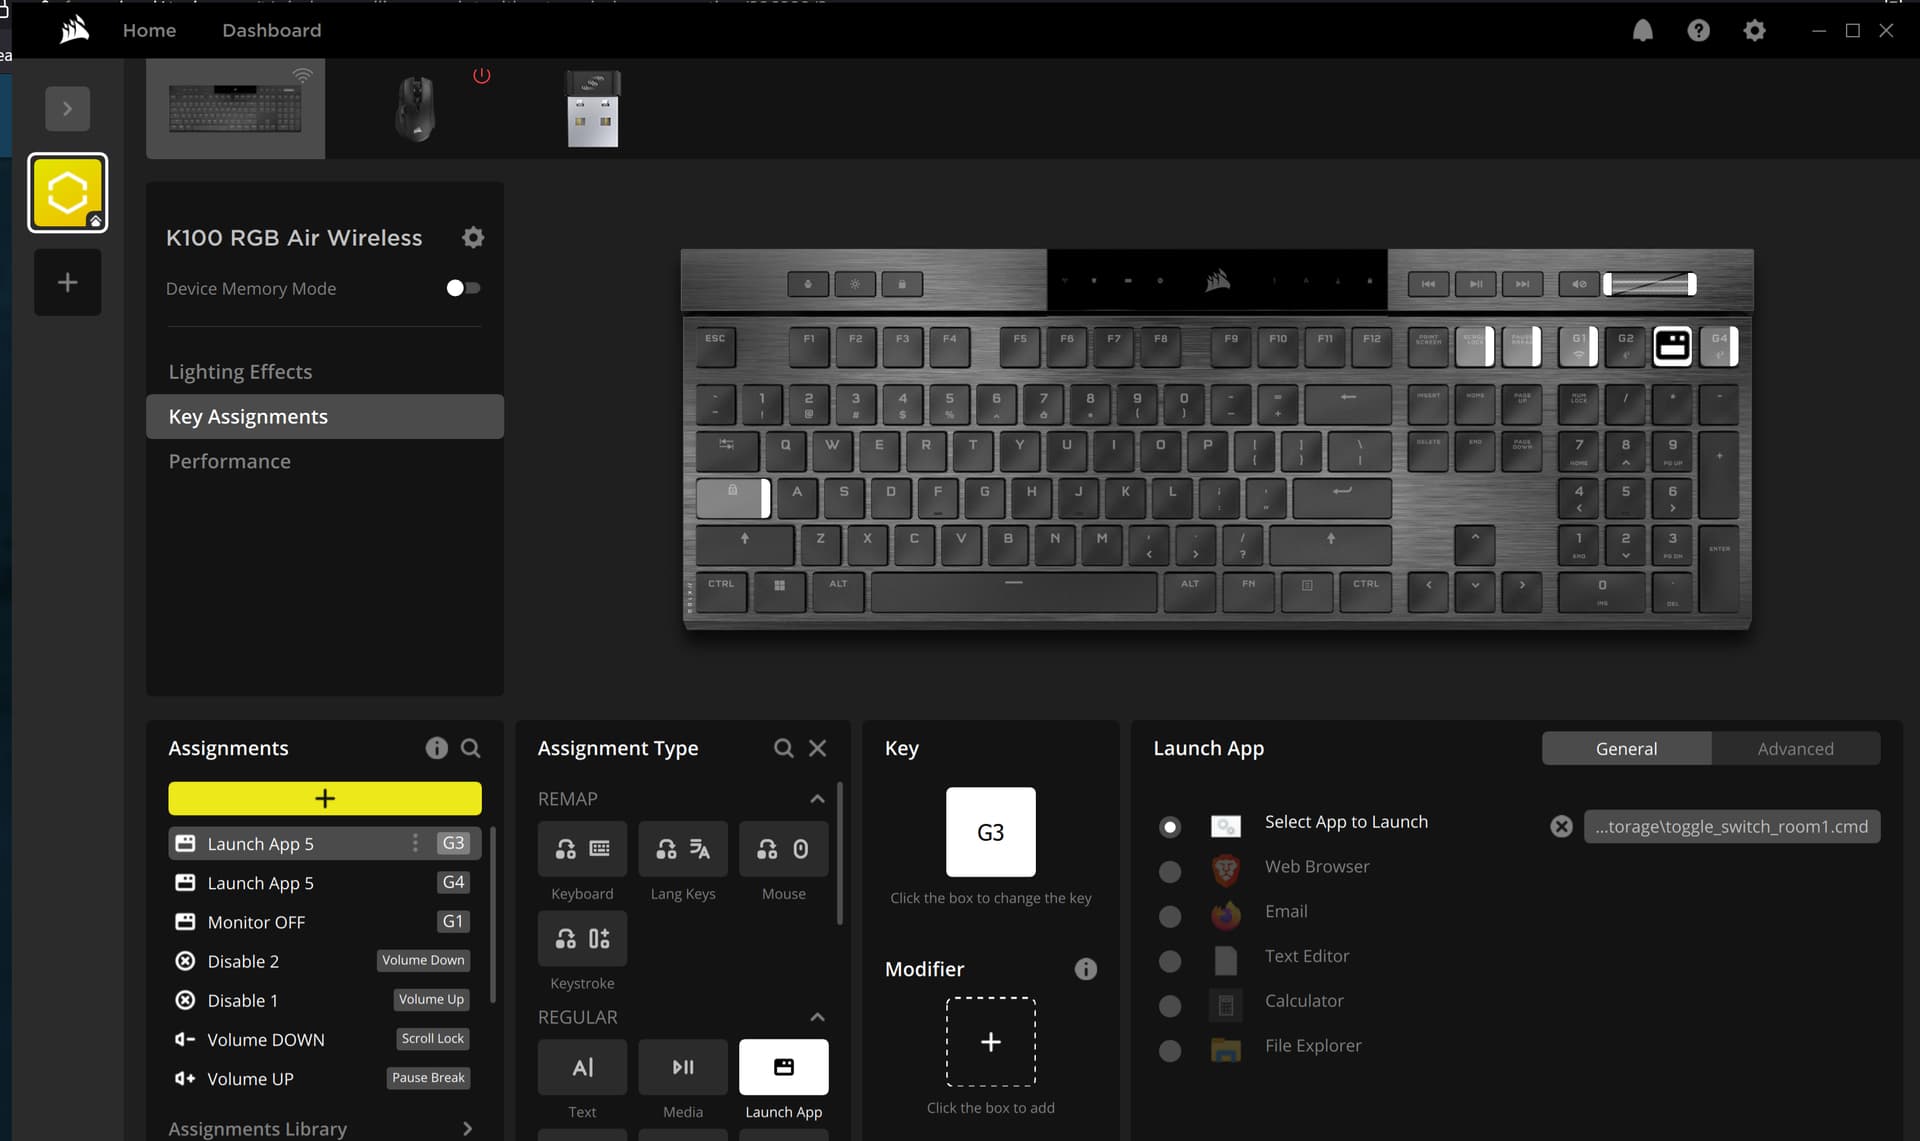The height and width of the screenshot is (1141, 1920).
Task: Open the help question mark icon
Action: [1698, 30]
